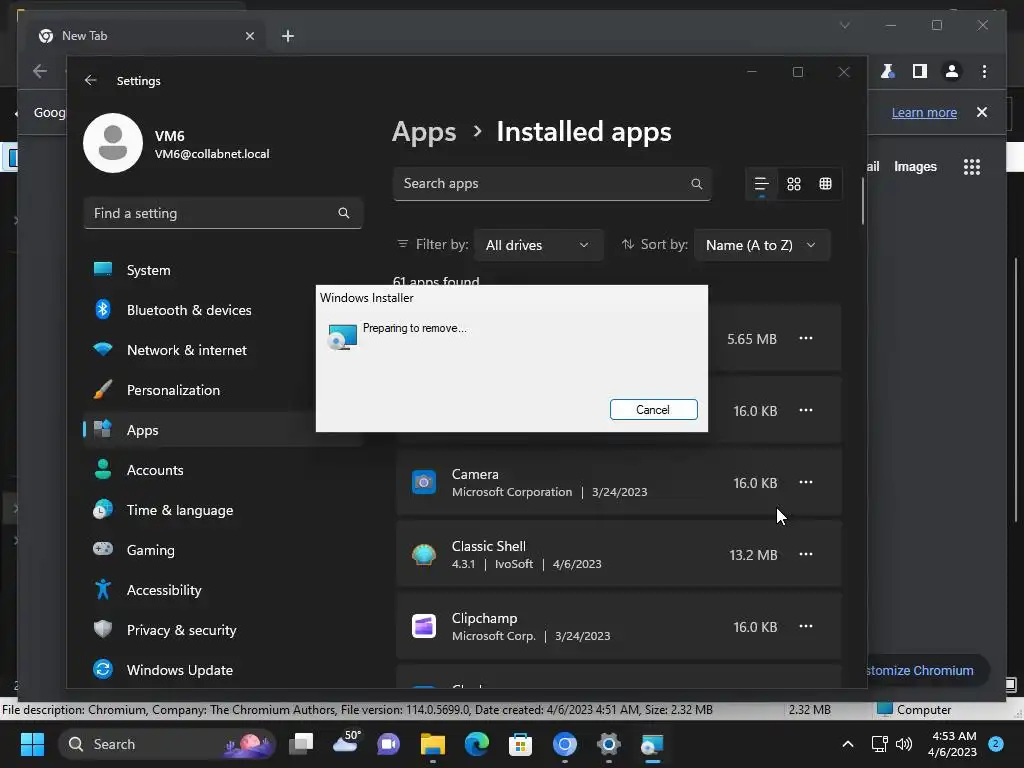
Task: Cancel the Windows Installer removal
Action: pos(653,409)
